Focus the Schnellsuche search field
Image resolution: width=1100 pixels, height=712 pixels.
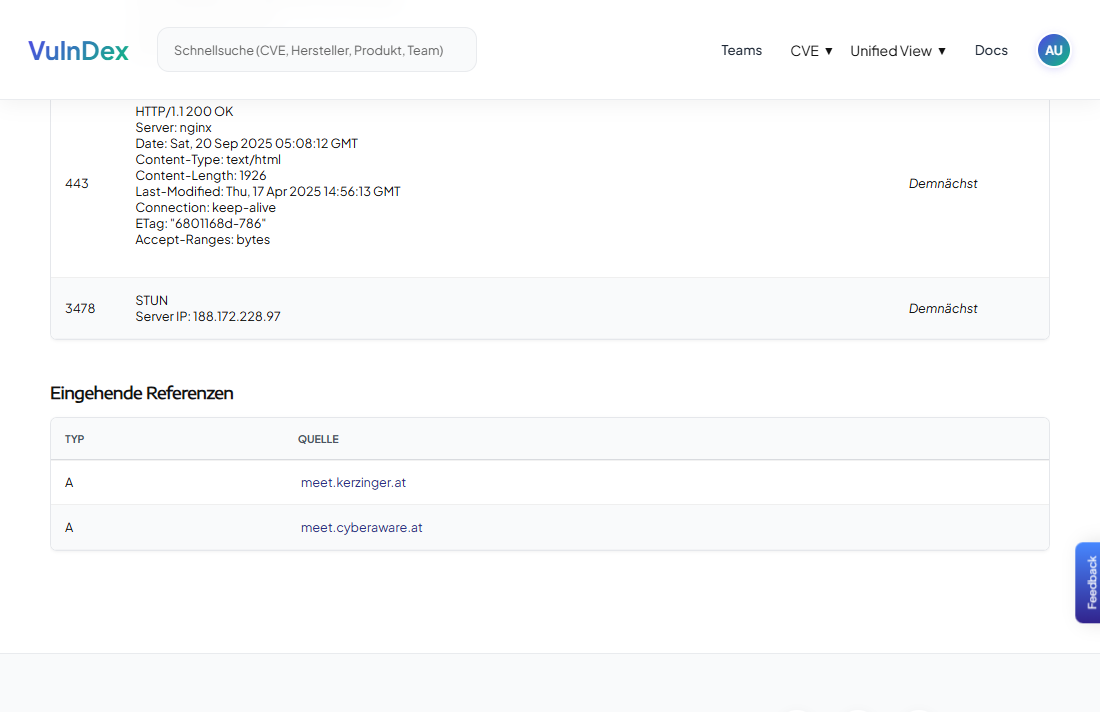click(316, 50)
